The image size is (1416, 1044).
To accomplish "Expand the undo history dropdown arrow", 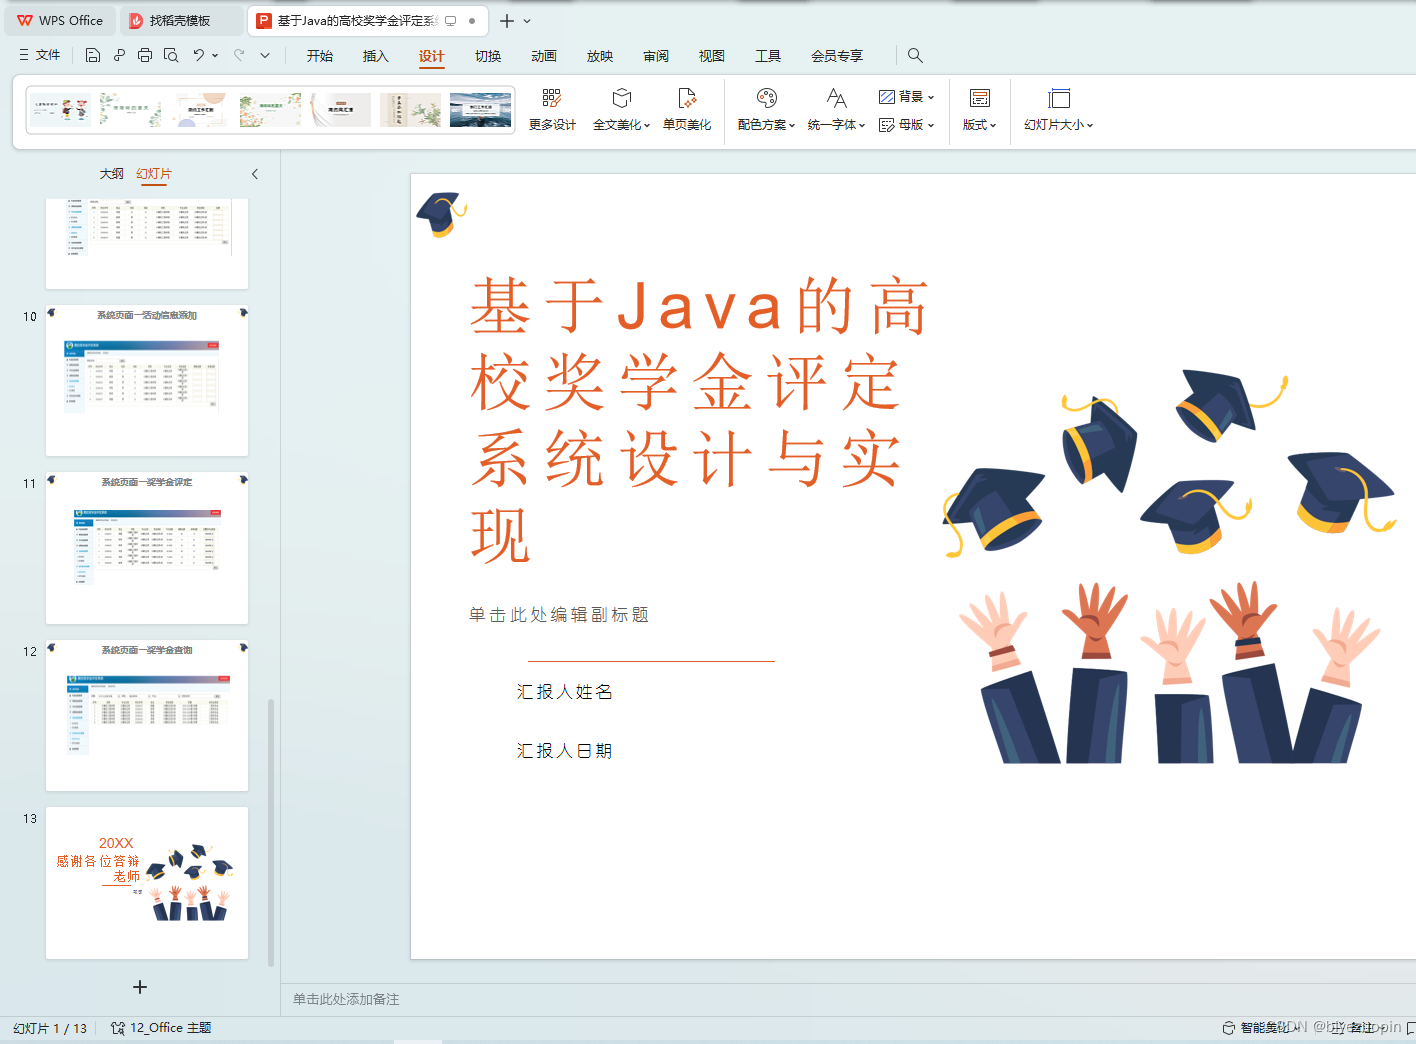I will pyautogui.click(x=216, y=55).
